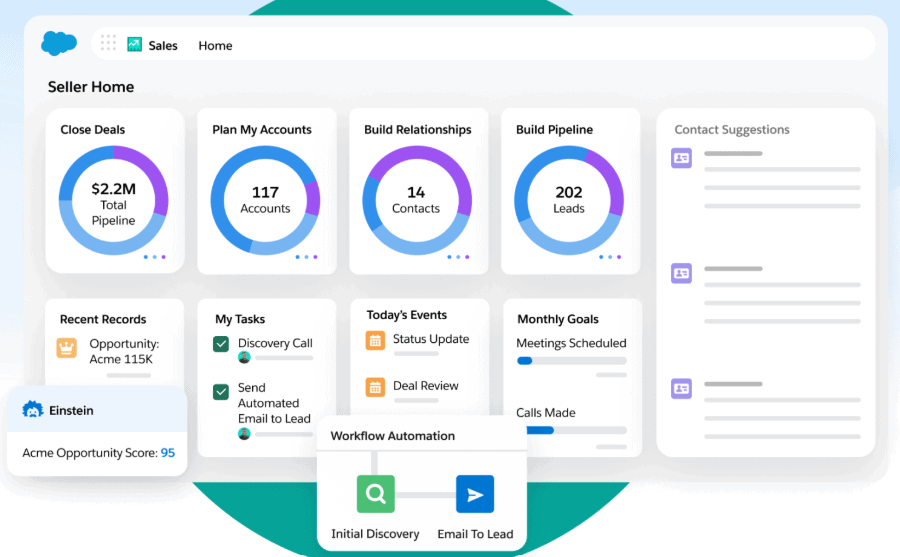Screen dimensions: 900x557
Task: Click the Deal Review calendar icon
Action: (x=375, y=387)
